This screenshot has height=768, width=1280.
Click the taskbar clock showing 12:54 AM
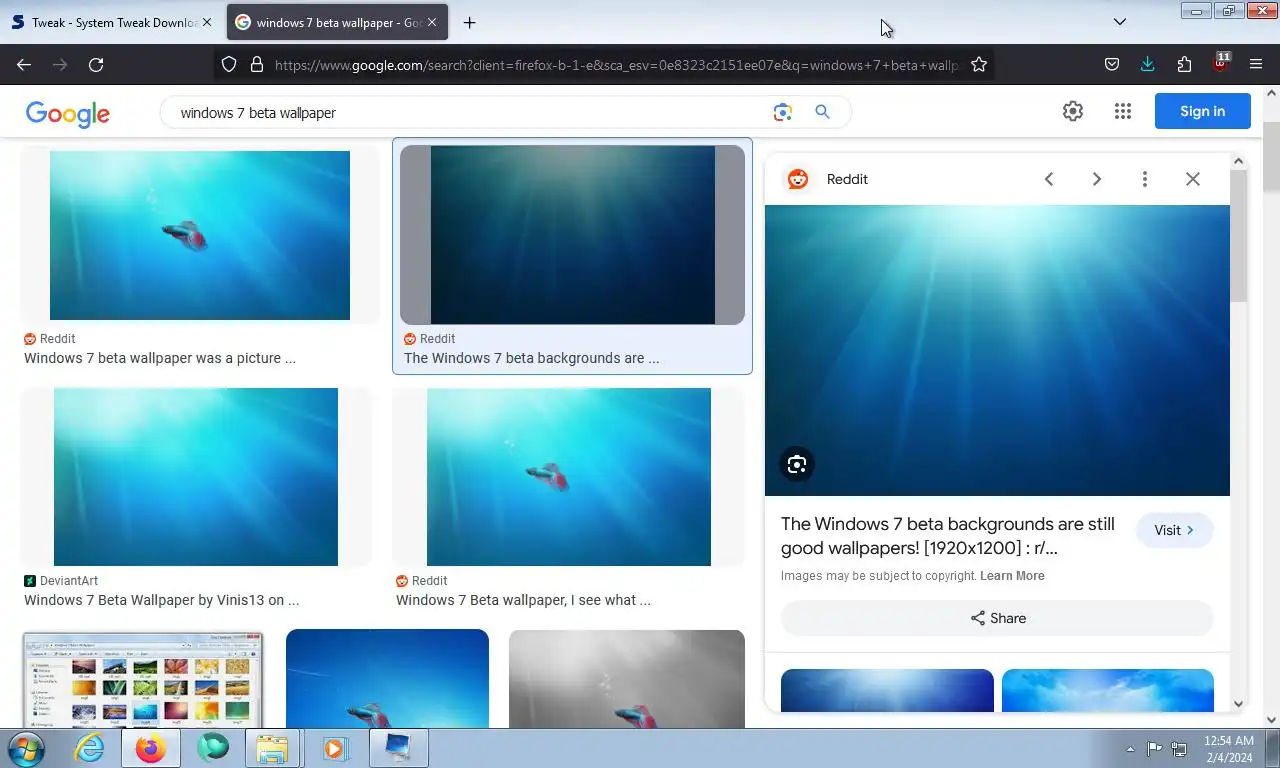click(1228, 749)
